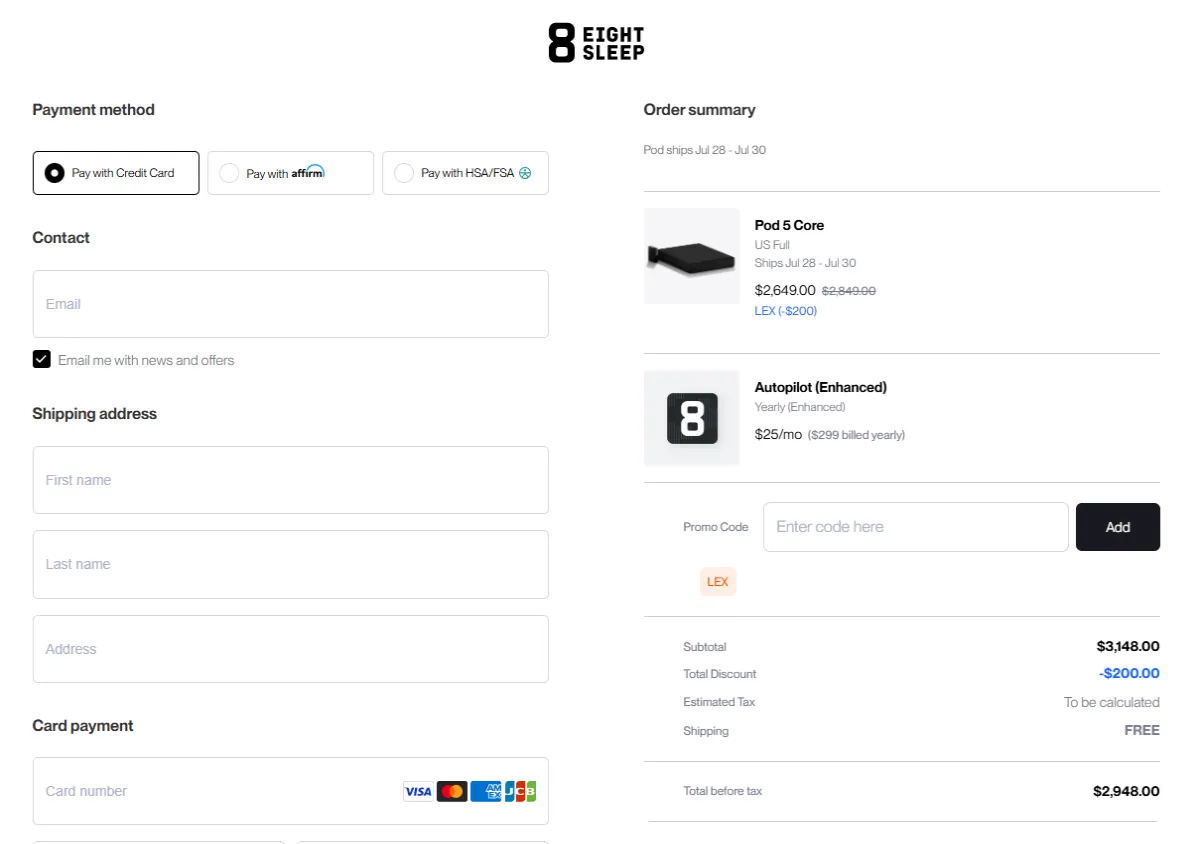
Task: Select Pay with HSA/FSA radio button
Action: [x=404, y=173]
